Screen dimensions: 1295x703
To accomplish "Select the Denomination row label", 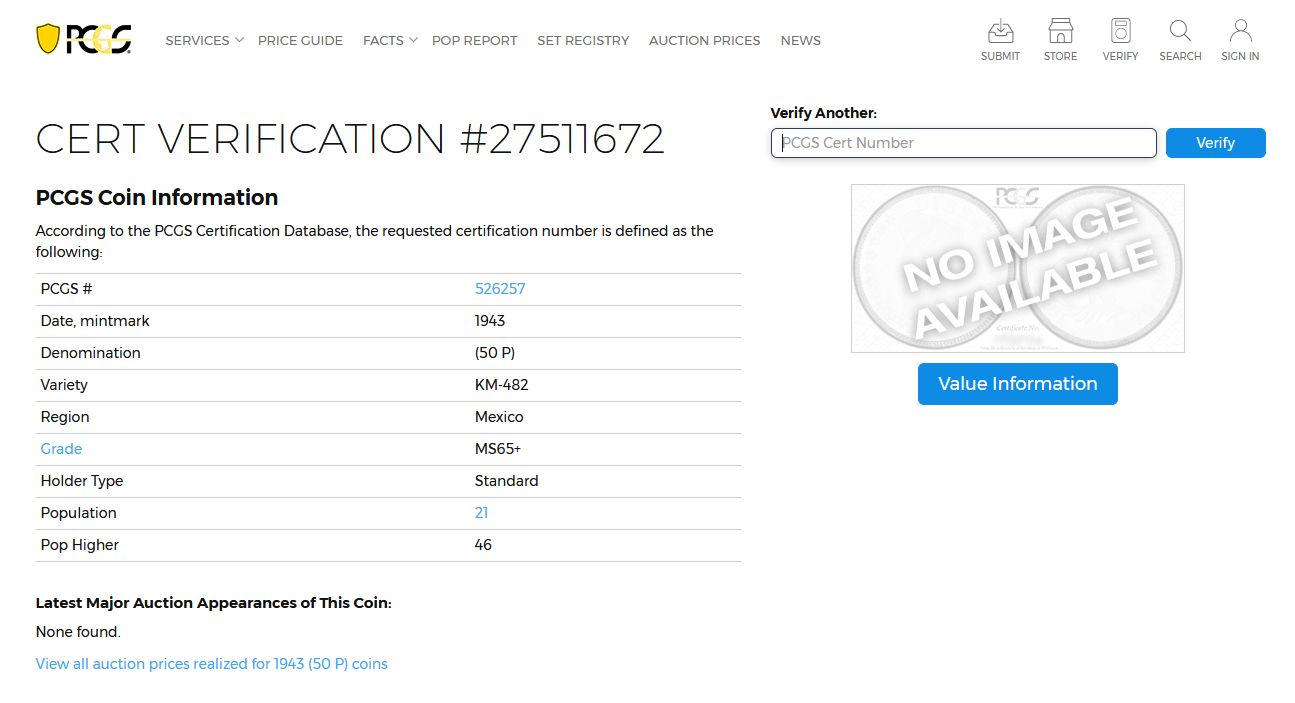I will (x=91, y=353).
